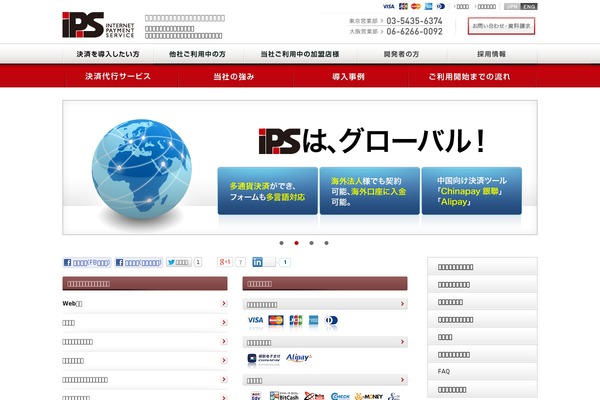Expand the gray bar above the BitCash logo

[x=325, y=380]
